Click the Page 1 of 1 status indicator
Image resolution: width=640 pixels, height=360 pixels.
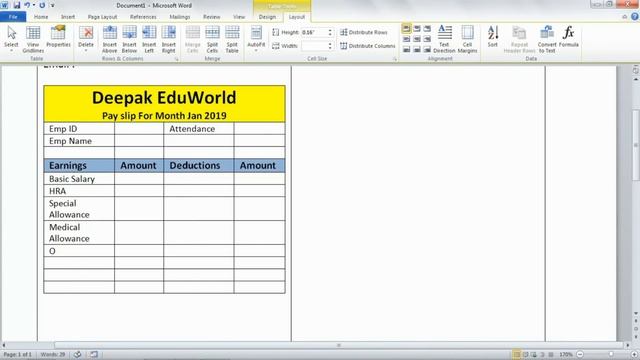pyautogui.click(x=17, y=354)
